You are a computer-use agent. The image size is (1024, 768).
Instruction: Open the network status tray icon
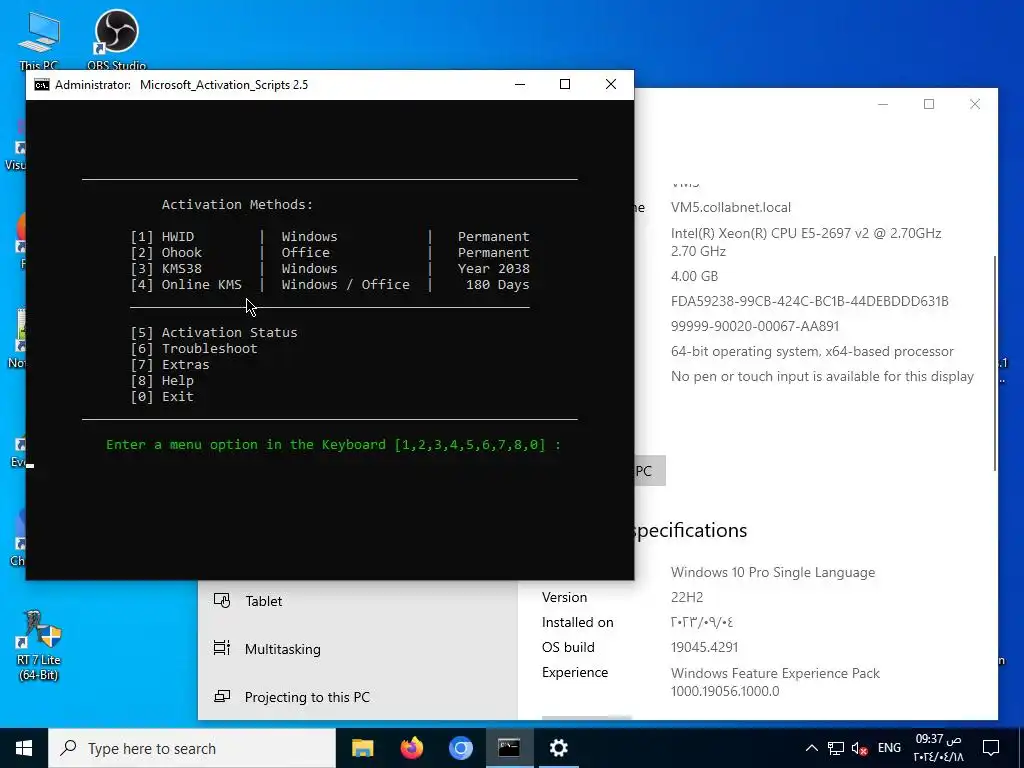point(835,748)
